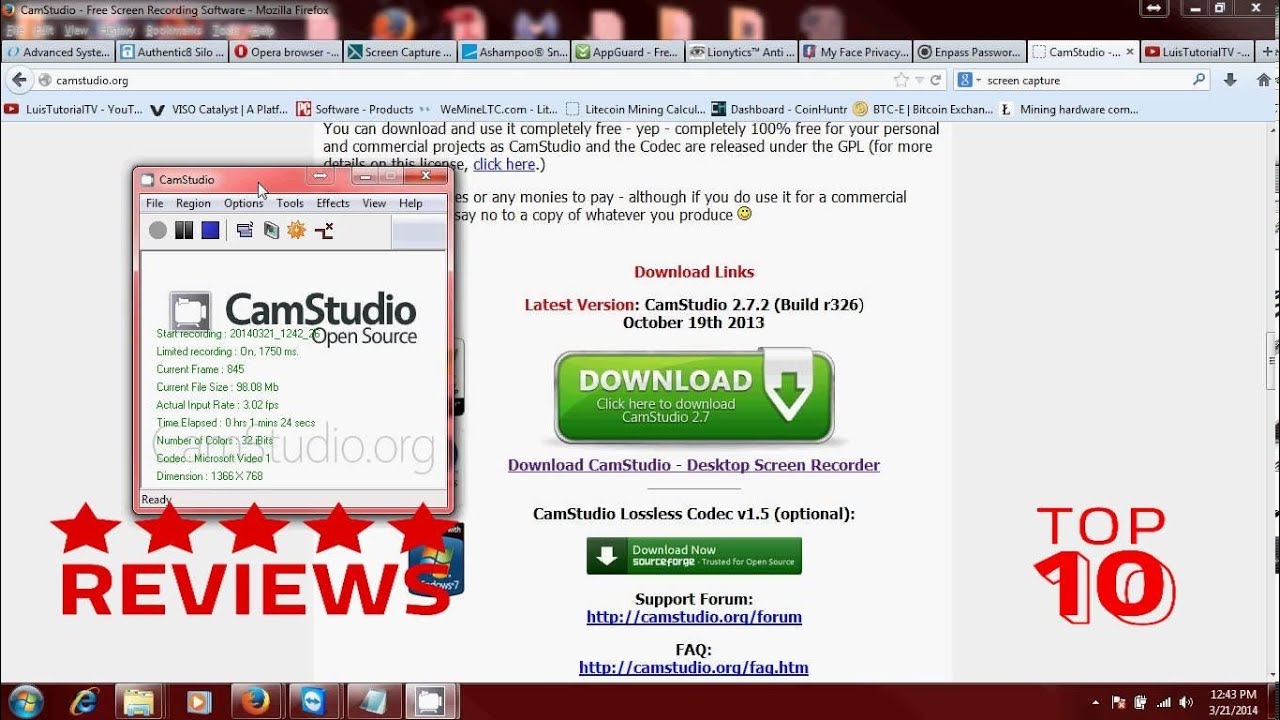The width and height of the screenshot is (1280, 720).
Task: Open the camstudio.org/faq.htm link
Action: coord(694,667)
